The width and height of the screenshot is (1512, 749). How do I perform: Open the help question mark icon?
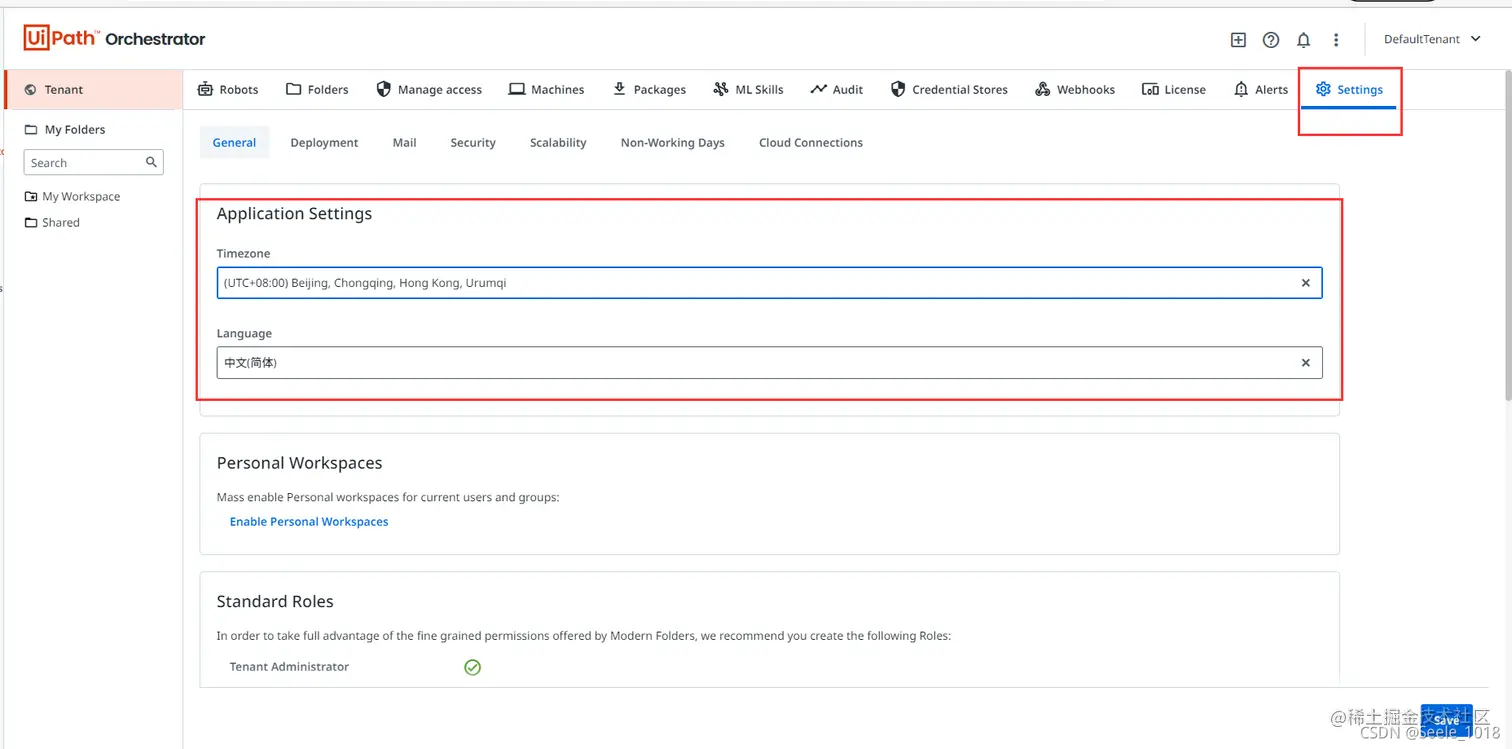1271,40
